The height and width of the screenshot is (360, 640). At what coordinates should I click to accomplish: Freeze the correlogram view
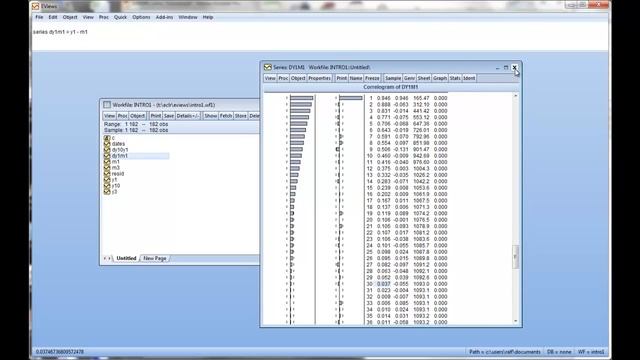point(372,78)
